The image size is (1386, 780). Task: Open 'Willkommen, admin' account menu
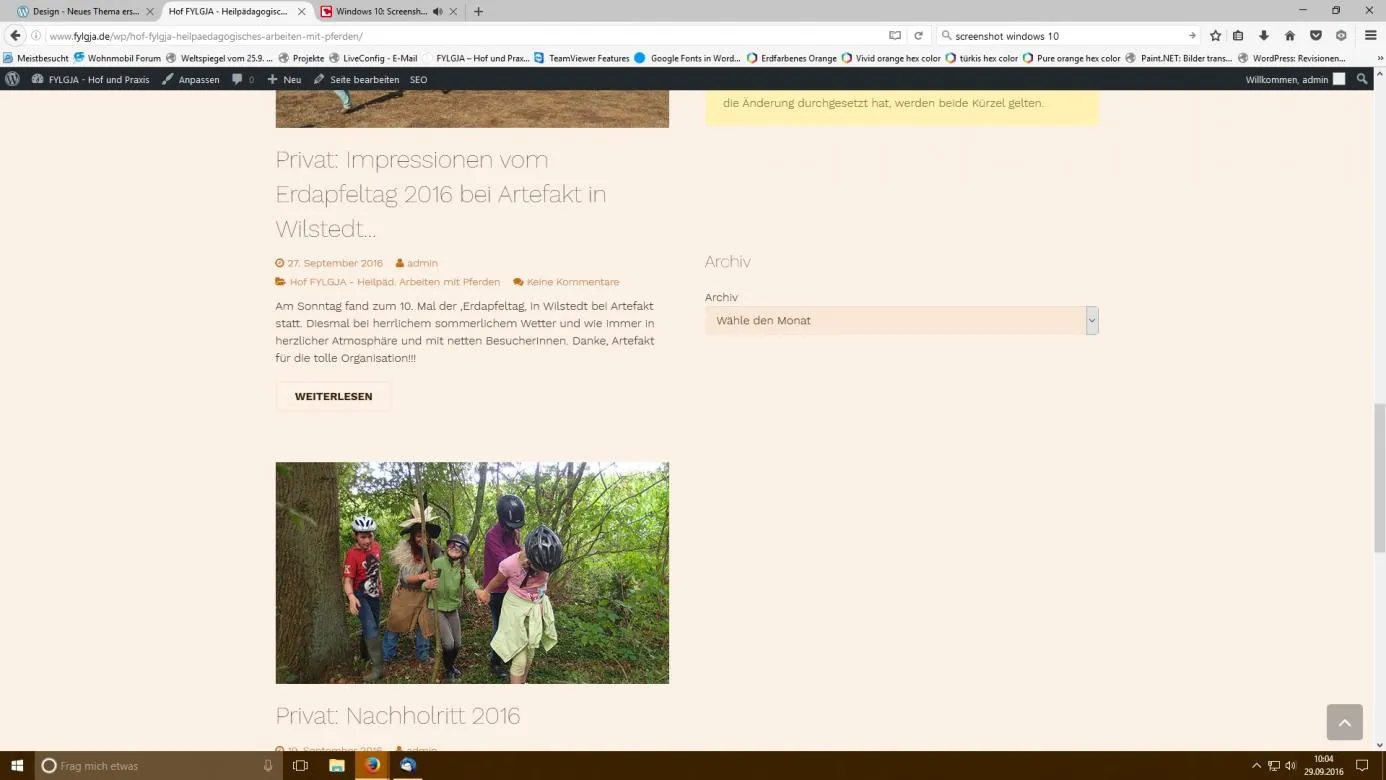1295,79
